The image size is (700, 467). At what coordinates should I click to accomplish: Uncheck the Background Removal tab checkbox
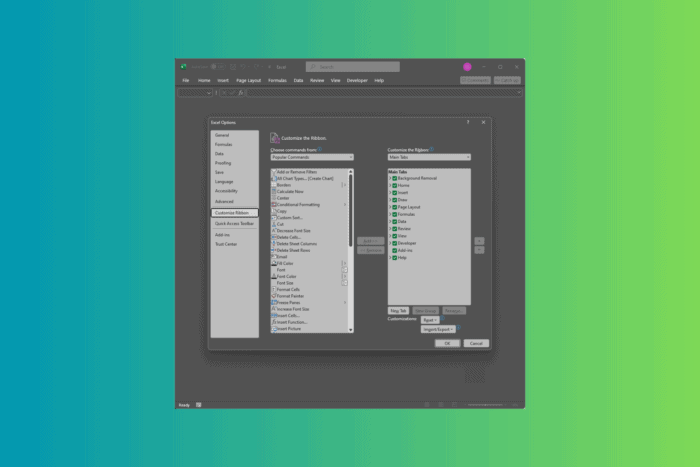tap(395, 178)
